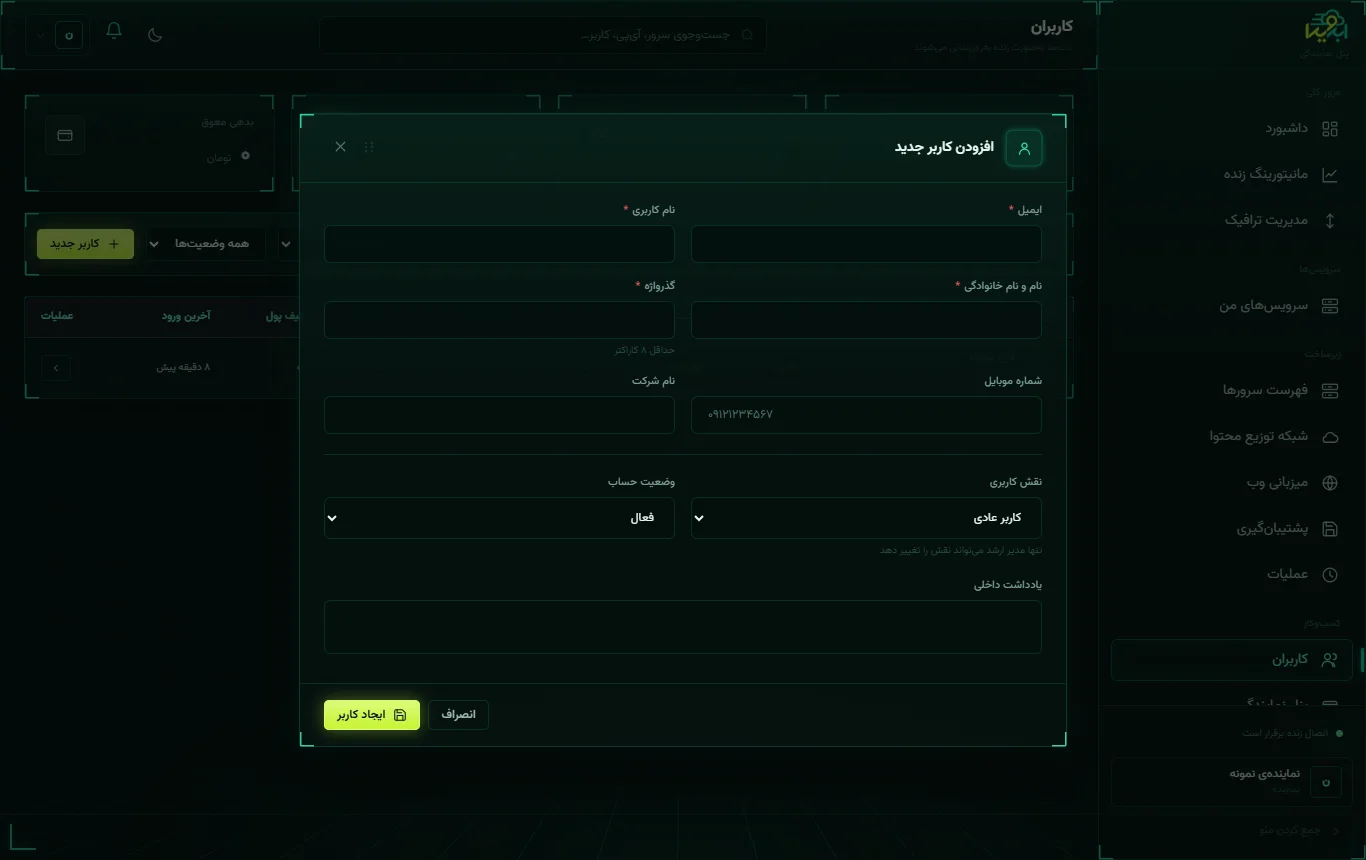Expand the table row with the chevron button
1366x860 pixels.
[56, 368]
